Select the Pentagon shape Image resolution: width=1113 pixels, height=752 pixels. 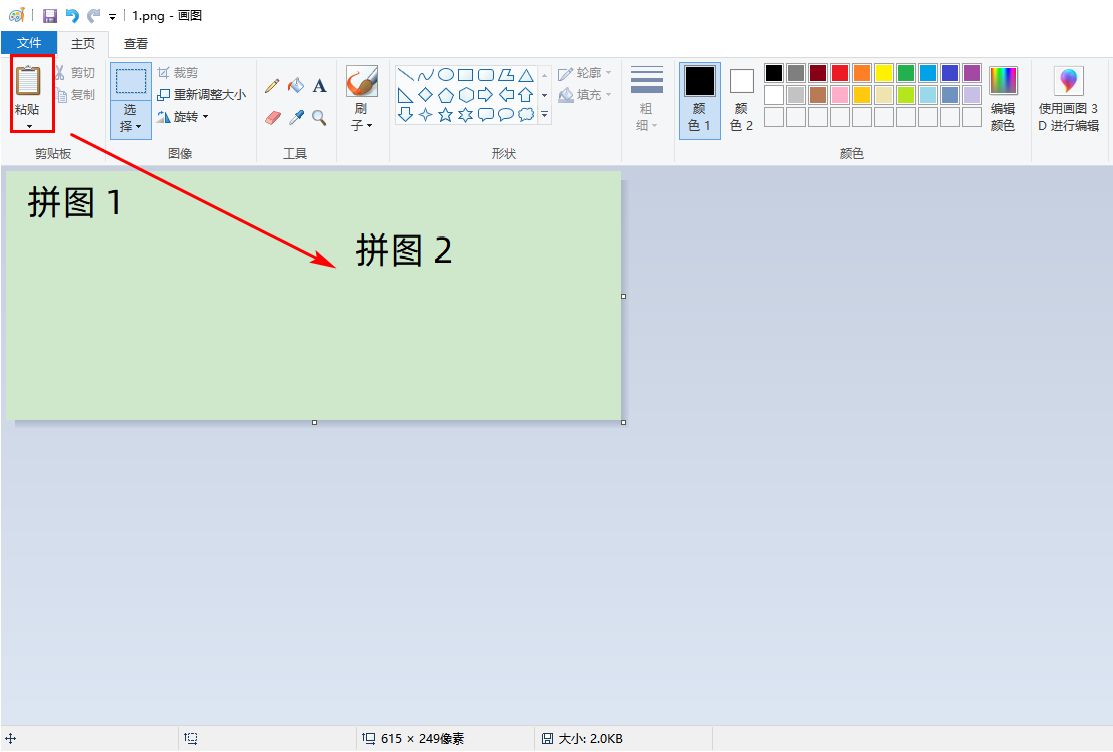[x=446, y=94]
